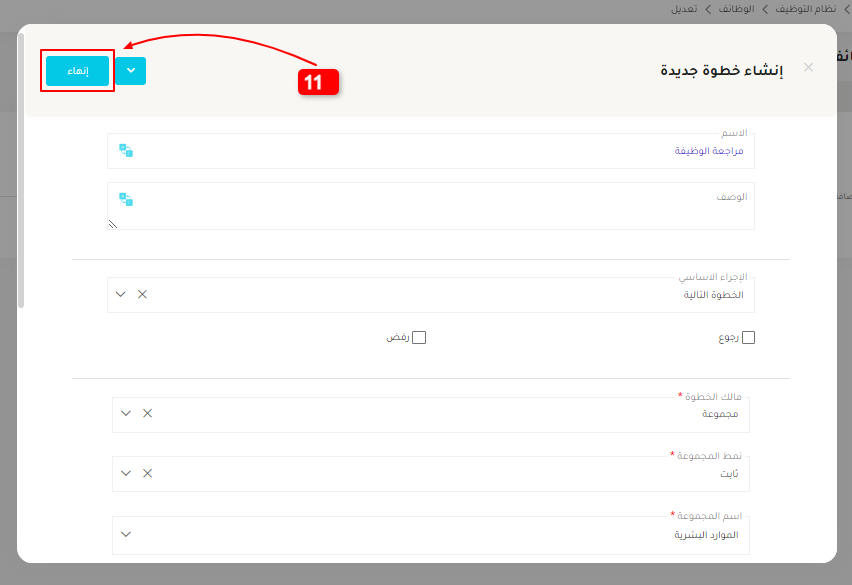Open the arrow dropdown beside the finish button

131,71
